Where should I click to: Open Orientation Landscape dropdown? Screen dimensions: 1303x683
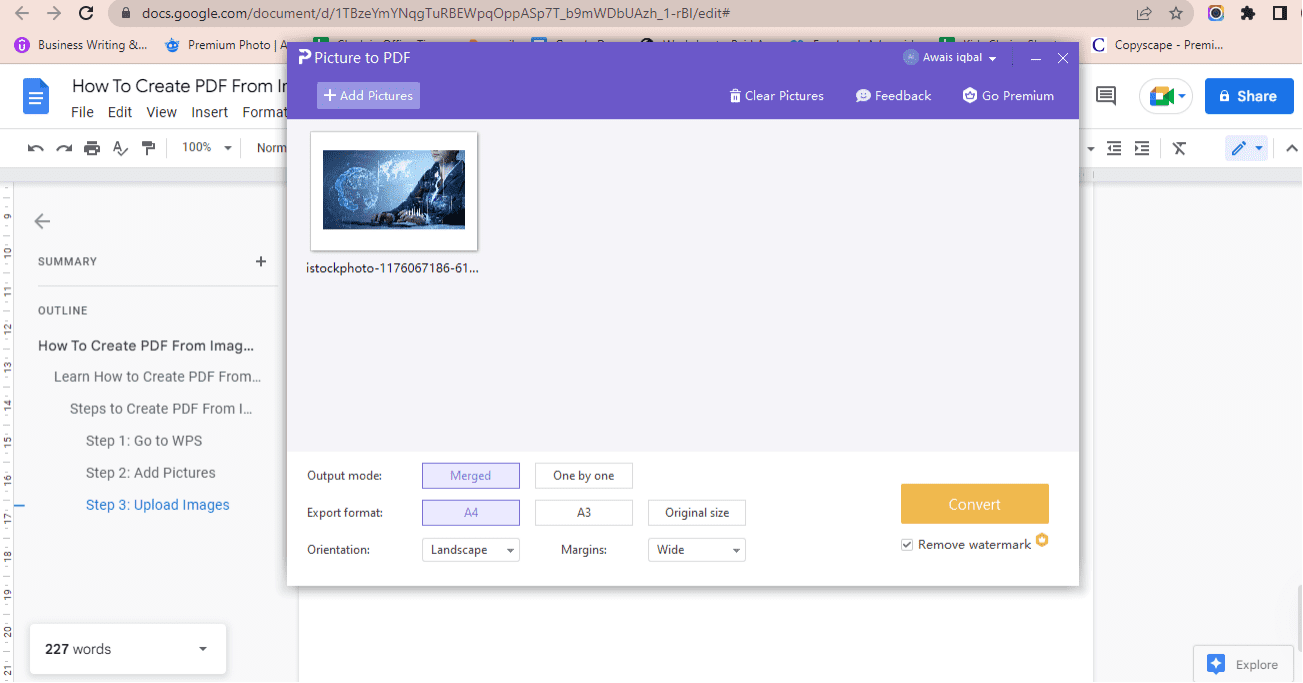tap(470, 550)
